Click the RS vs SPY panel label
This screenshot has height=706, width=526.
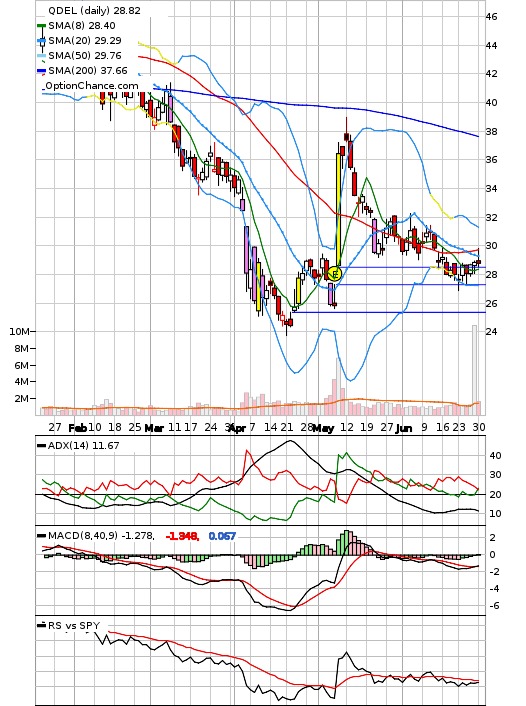(74, 625)
